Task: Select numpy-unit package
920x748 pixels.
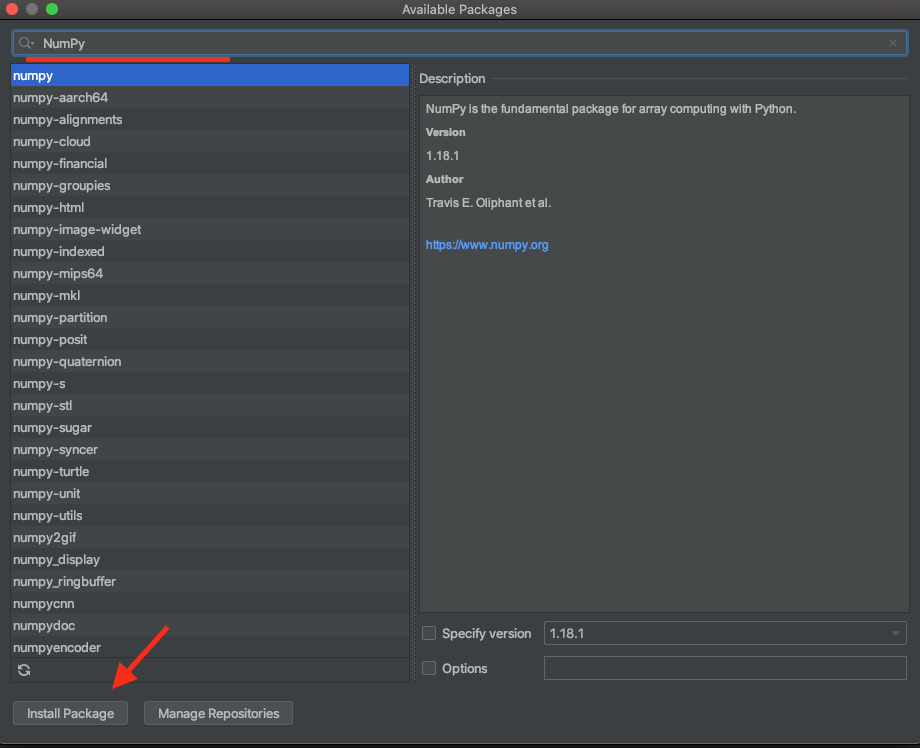Action: 210,493
